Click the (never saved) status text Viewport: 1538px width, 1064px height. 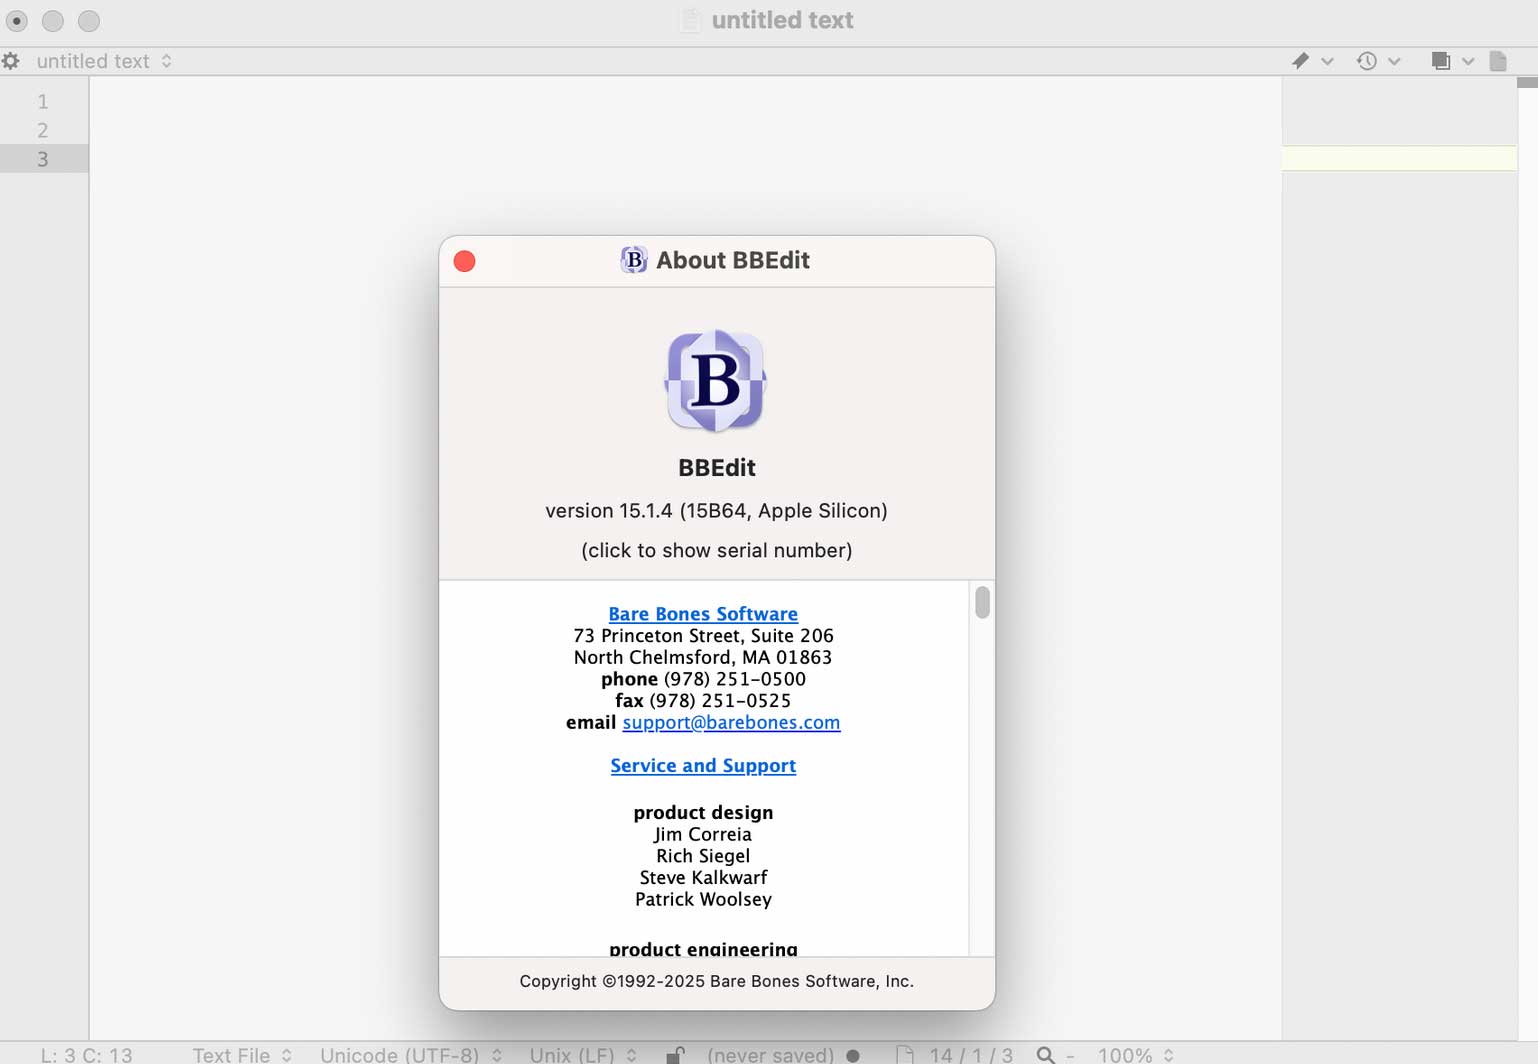click(x=770, y=1055)
